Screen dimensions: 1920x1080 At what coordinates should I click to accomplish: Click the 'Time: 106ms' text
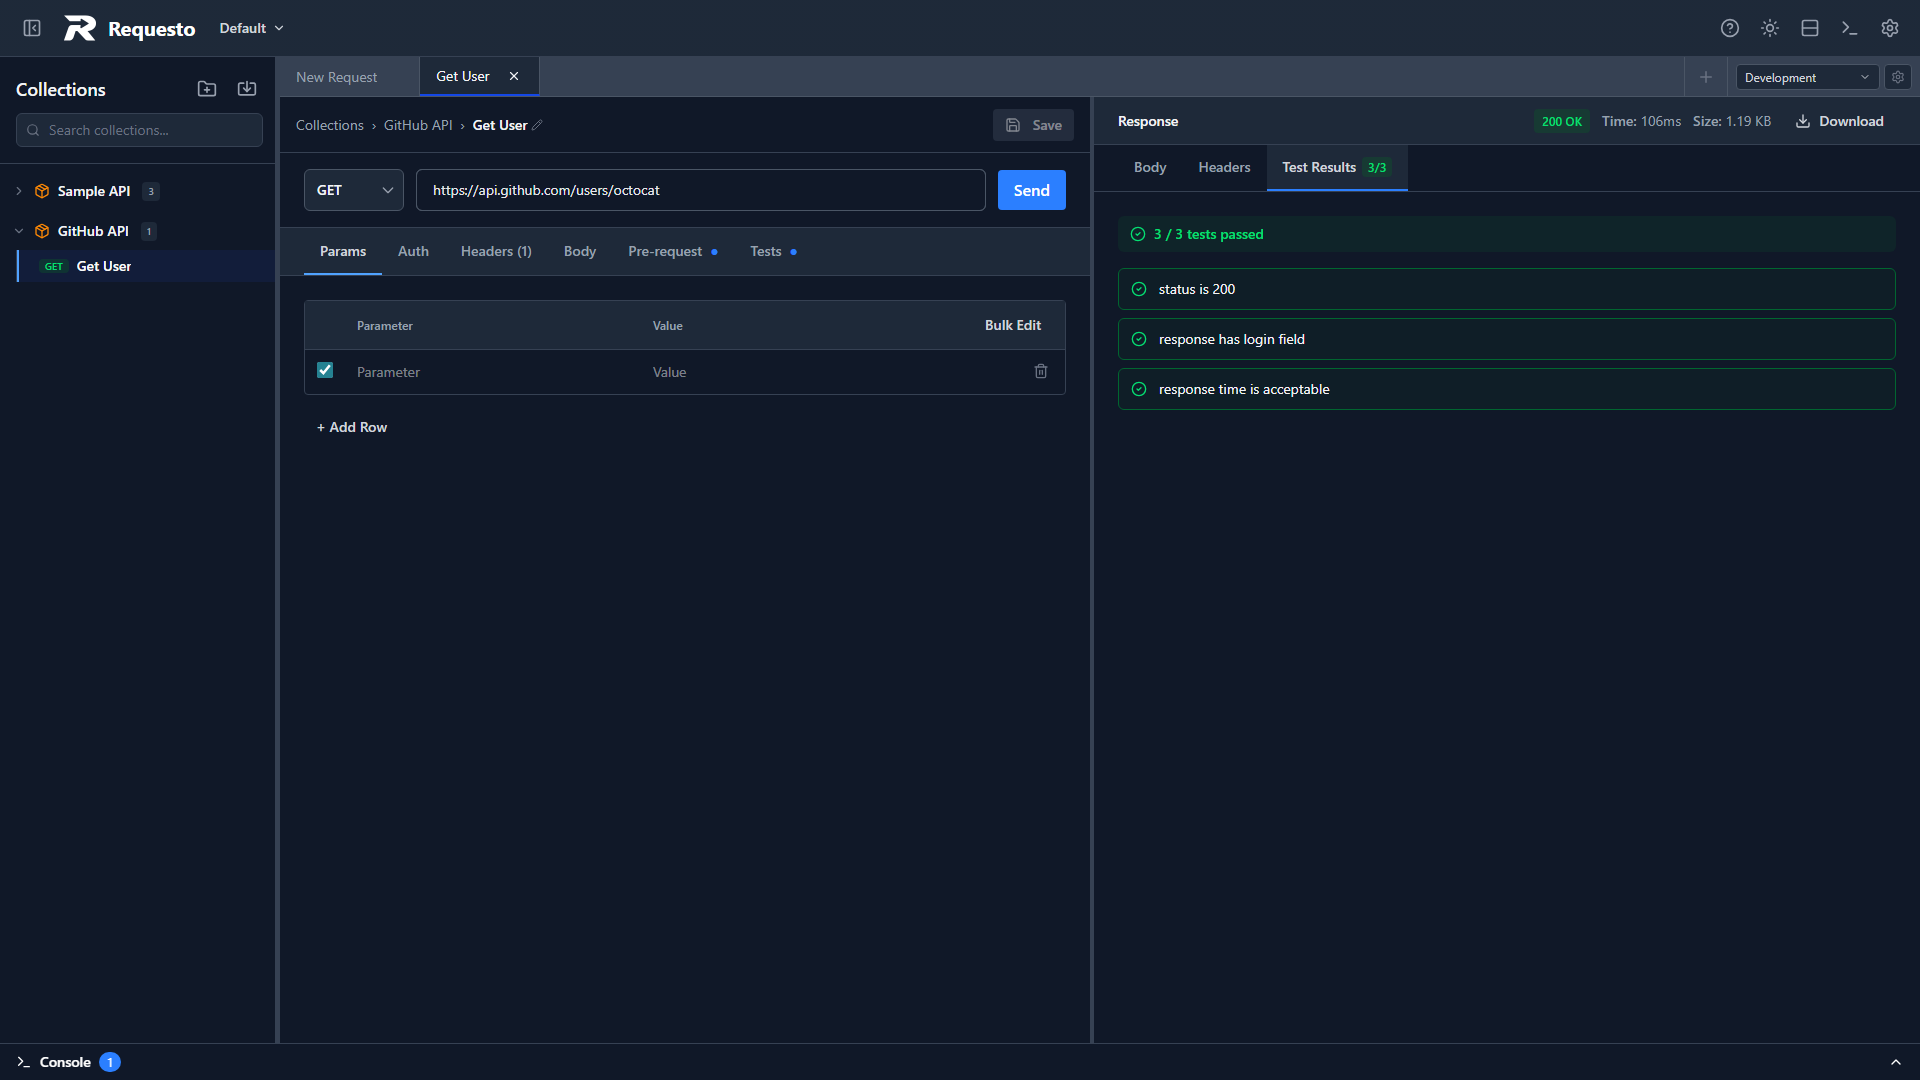[1641, 121]
